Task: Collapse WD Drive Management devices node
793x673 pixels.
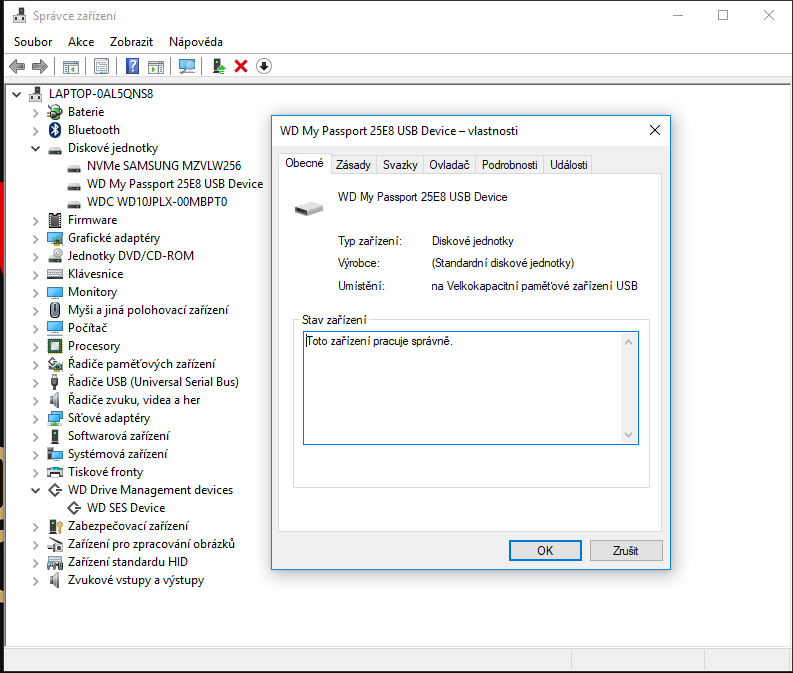Action: click(x=35, y=490)
